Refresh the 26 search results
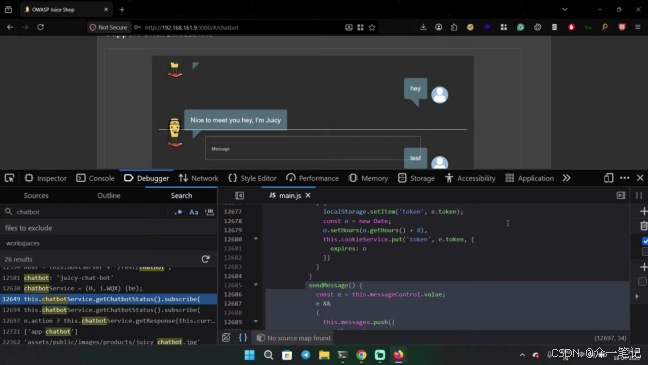648x365 pixels. tap(205, 259)
